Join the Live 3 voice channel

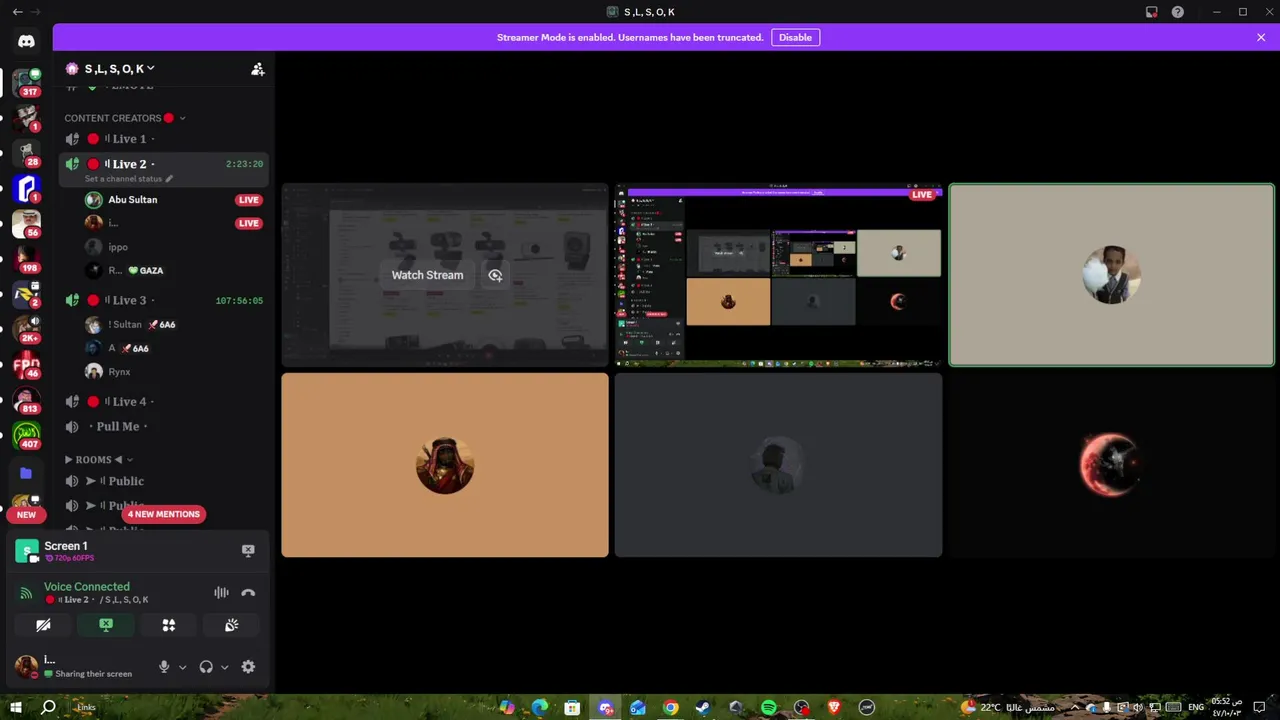pos(163,300)
